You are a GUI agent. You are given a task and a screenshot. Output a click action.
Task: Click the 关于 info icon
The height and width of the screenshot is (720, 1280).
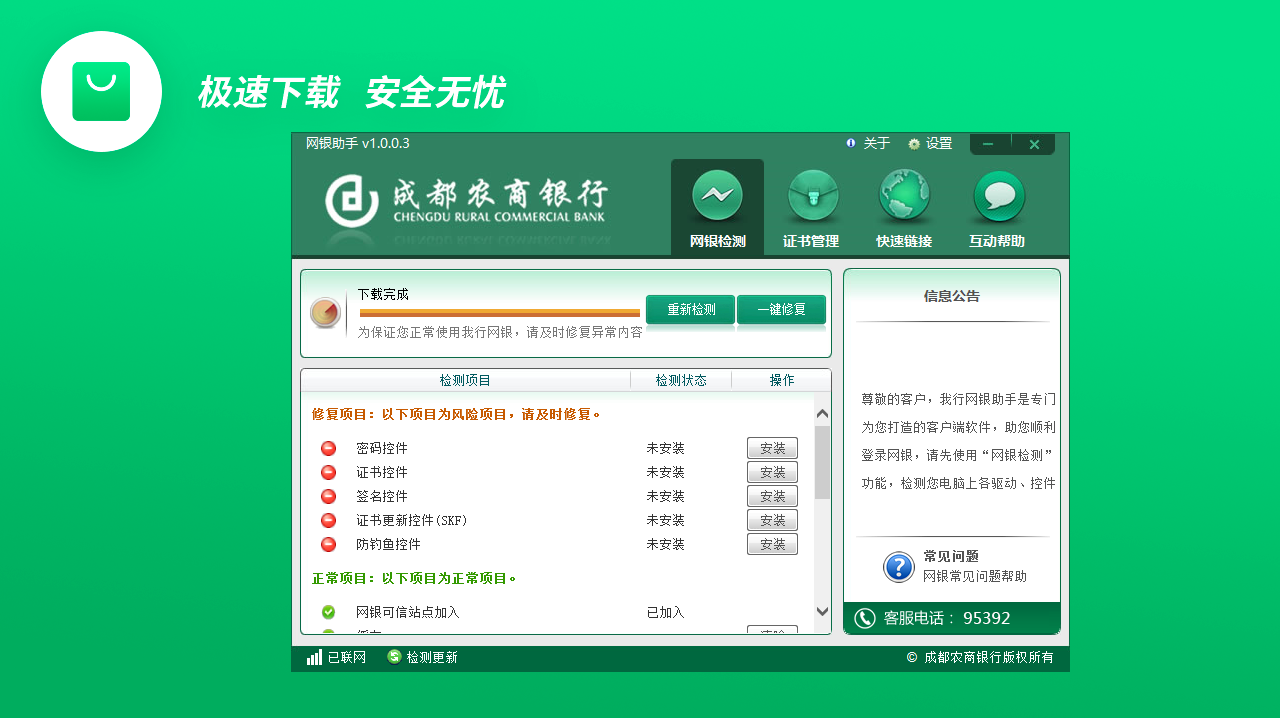pos(850,143)
